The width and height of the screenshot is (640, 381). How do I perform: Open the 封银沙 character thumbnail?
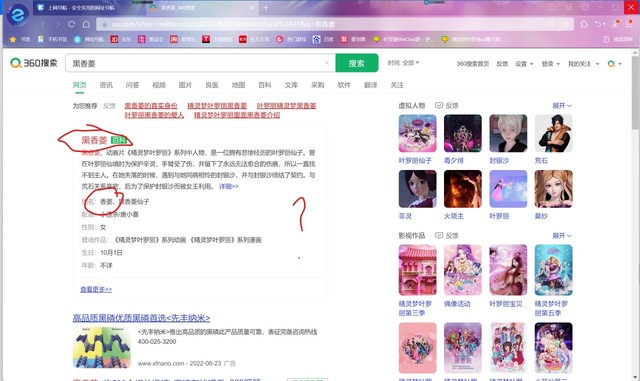coord(508,134)
